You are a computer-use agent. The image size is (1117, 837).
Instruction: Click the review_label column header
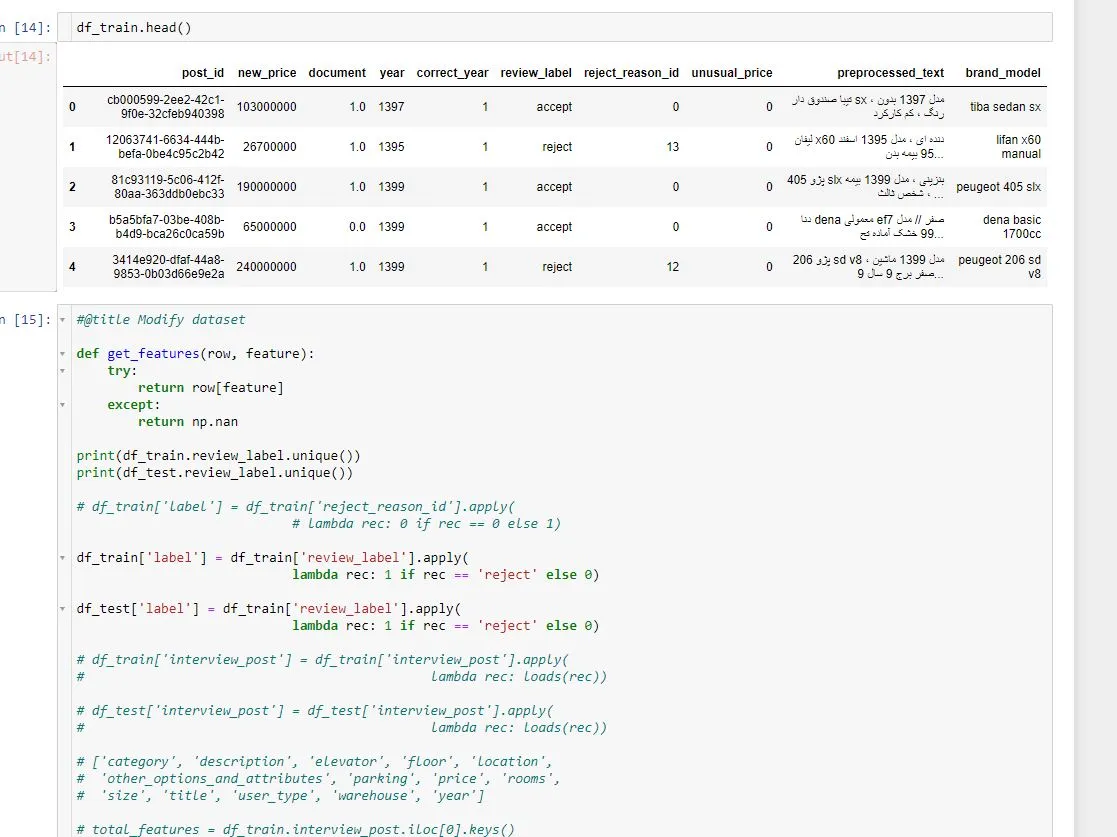536,73
